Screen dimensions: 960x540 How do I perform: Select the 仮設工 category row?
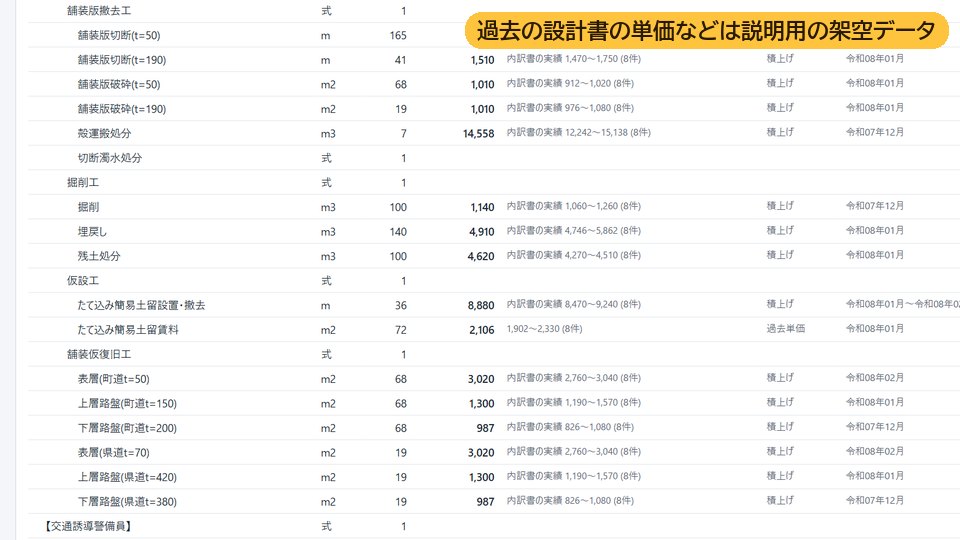(83, 280)
